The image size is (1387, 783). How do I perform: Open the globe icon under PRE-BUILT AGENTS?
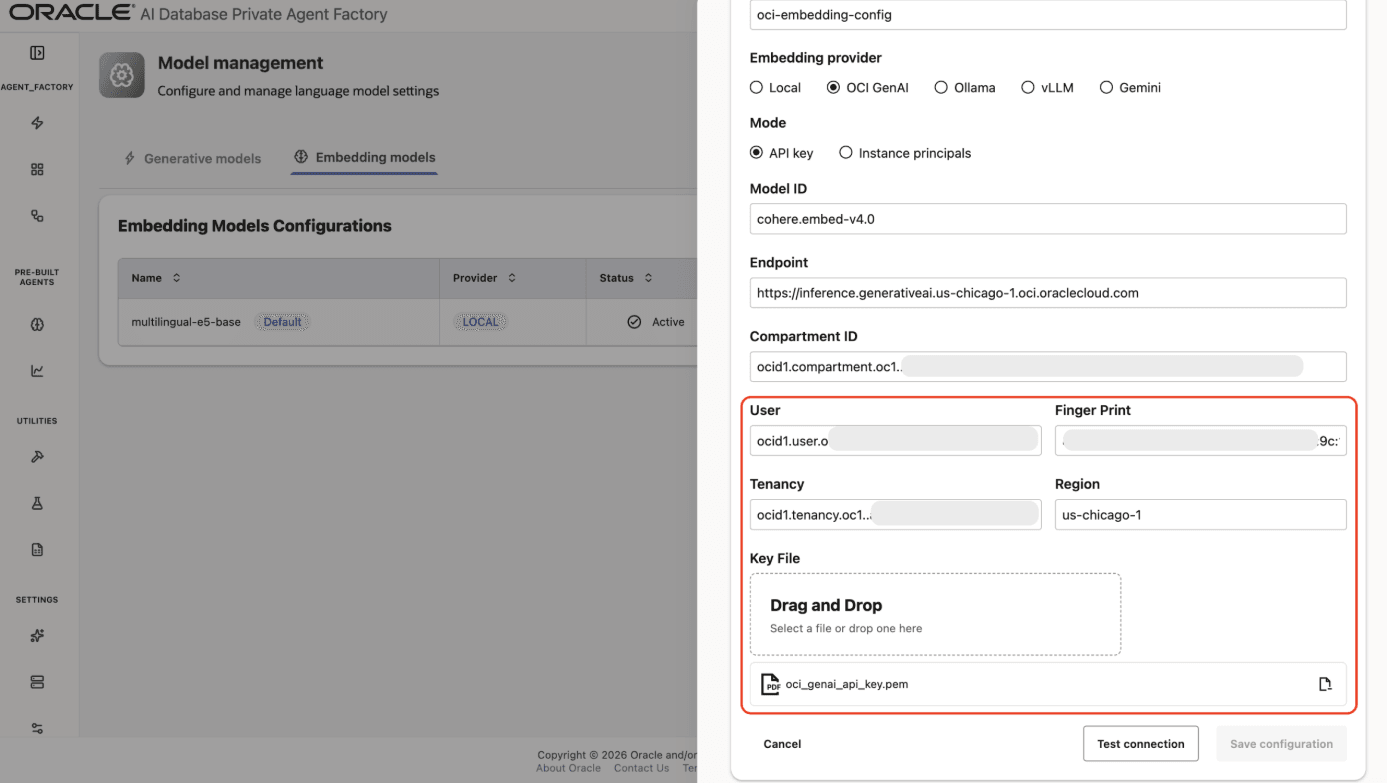tap(37, 323)
